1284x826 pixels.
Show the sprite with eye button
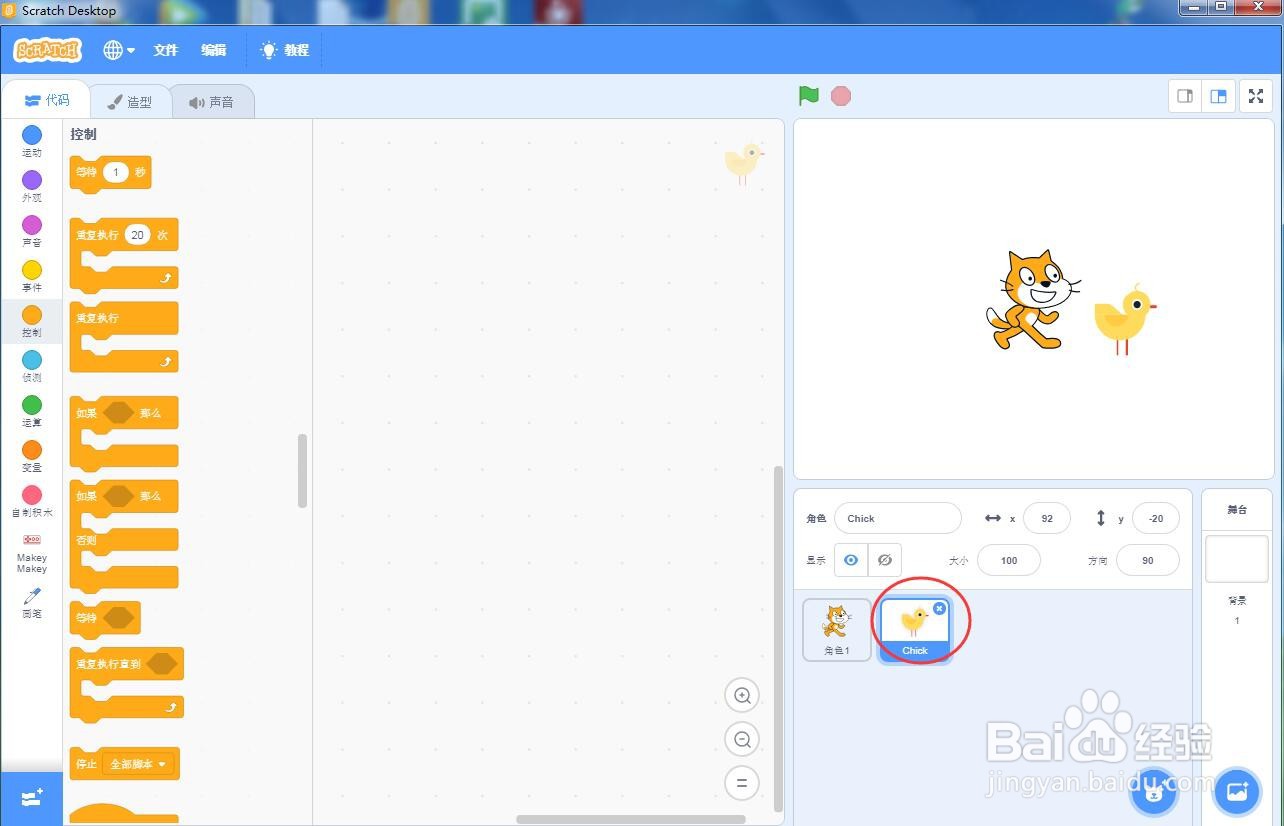[x=851, y=560]
